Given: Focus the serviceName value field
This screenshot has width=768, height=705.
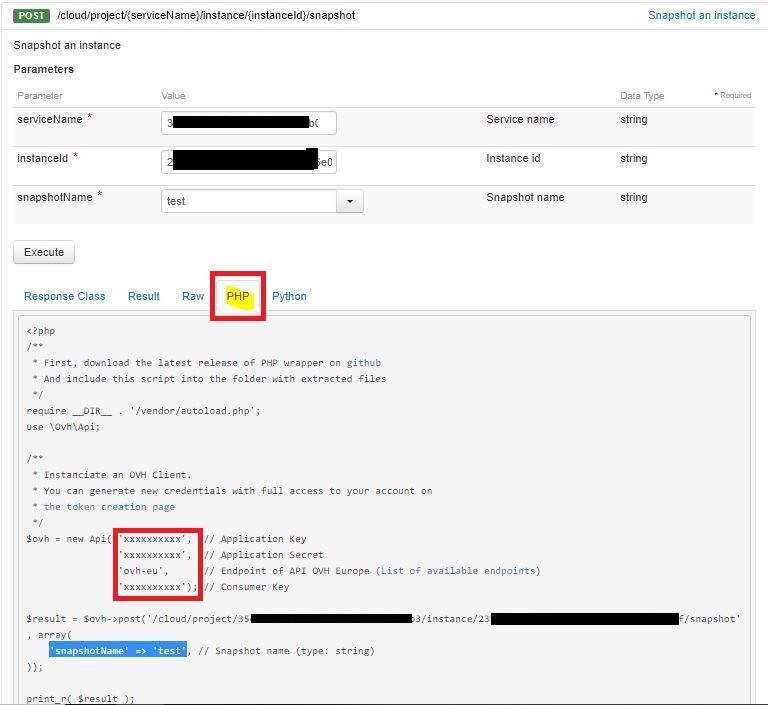Looking at the screenshot, I should point(248,123).
